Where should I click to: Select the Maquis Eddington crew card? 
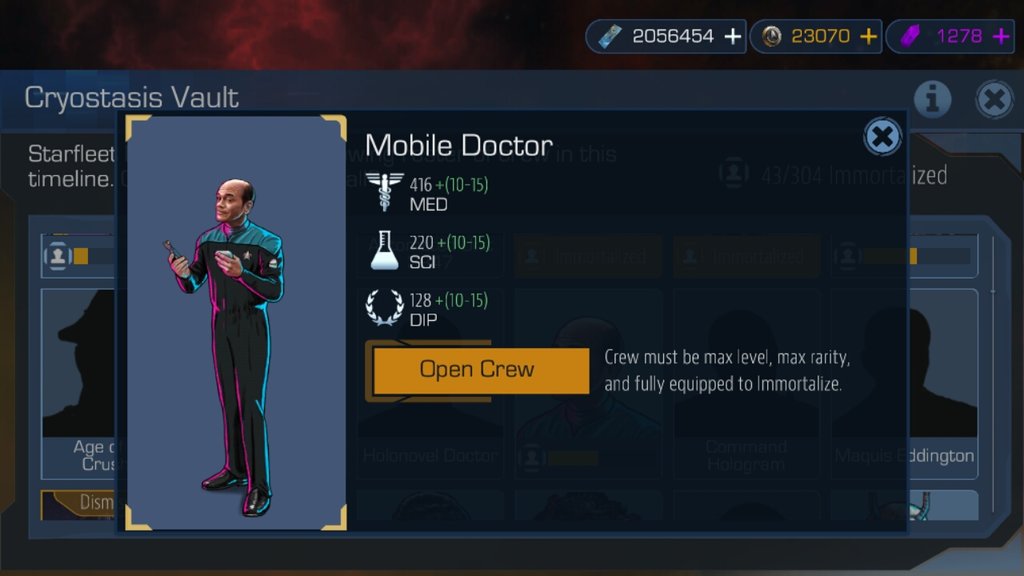(x=943, y=384)
